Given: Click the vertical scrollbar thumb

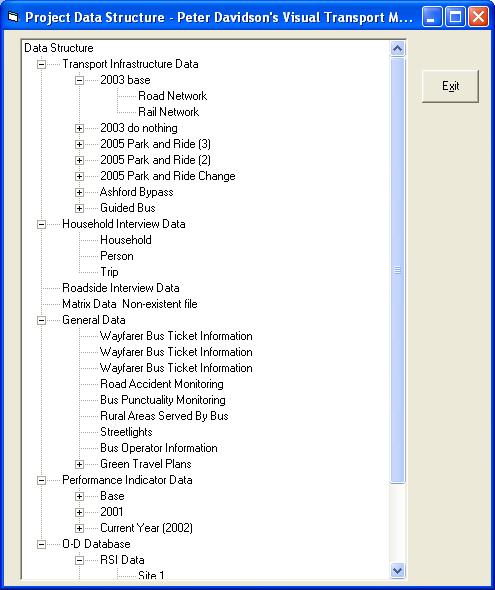Looking at the screenshot, I should coord(398,270).
